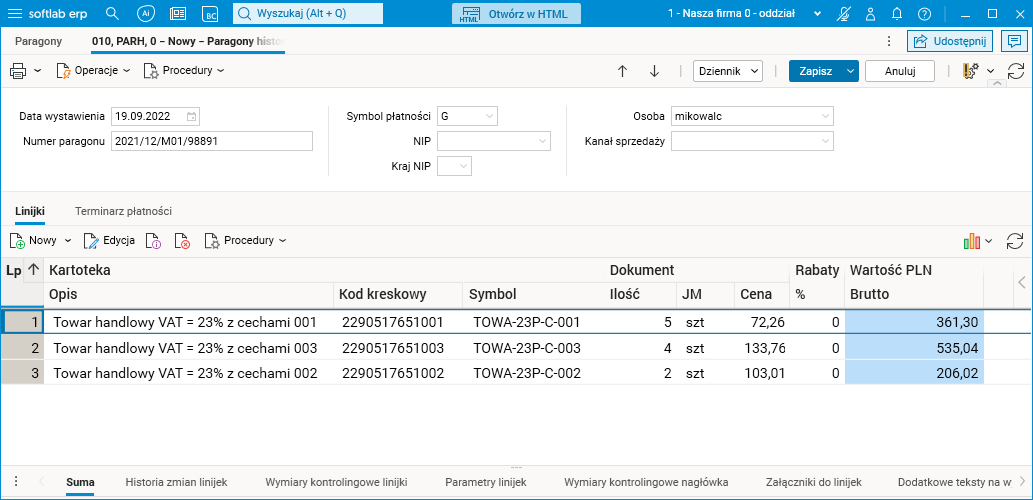Refresh the lines grid
The height and width of the screenshot is (500, 1033).
click(x=1015, y=241)
